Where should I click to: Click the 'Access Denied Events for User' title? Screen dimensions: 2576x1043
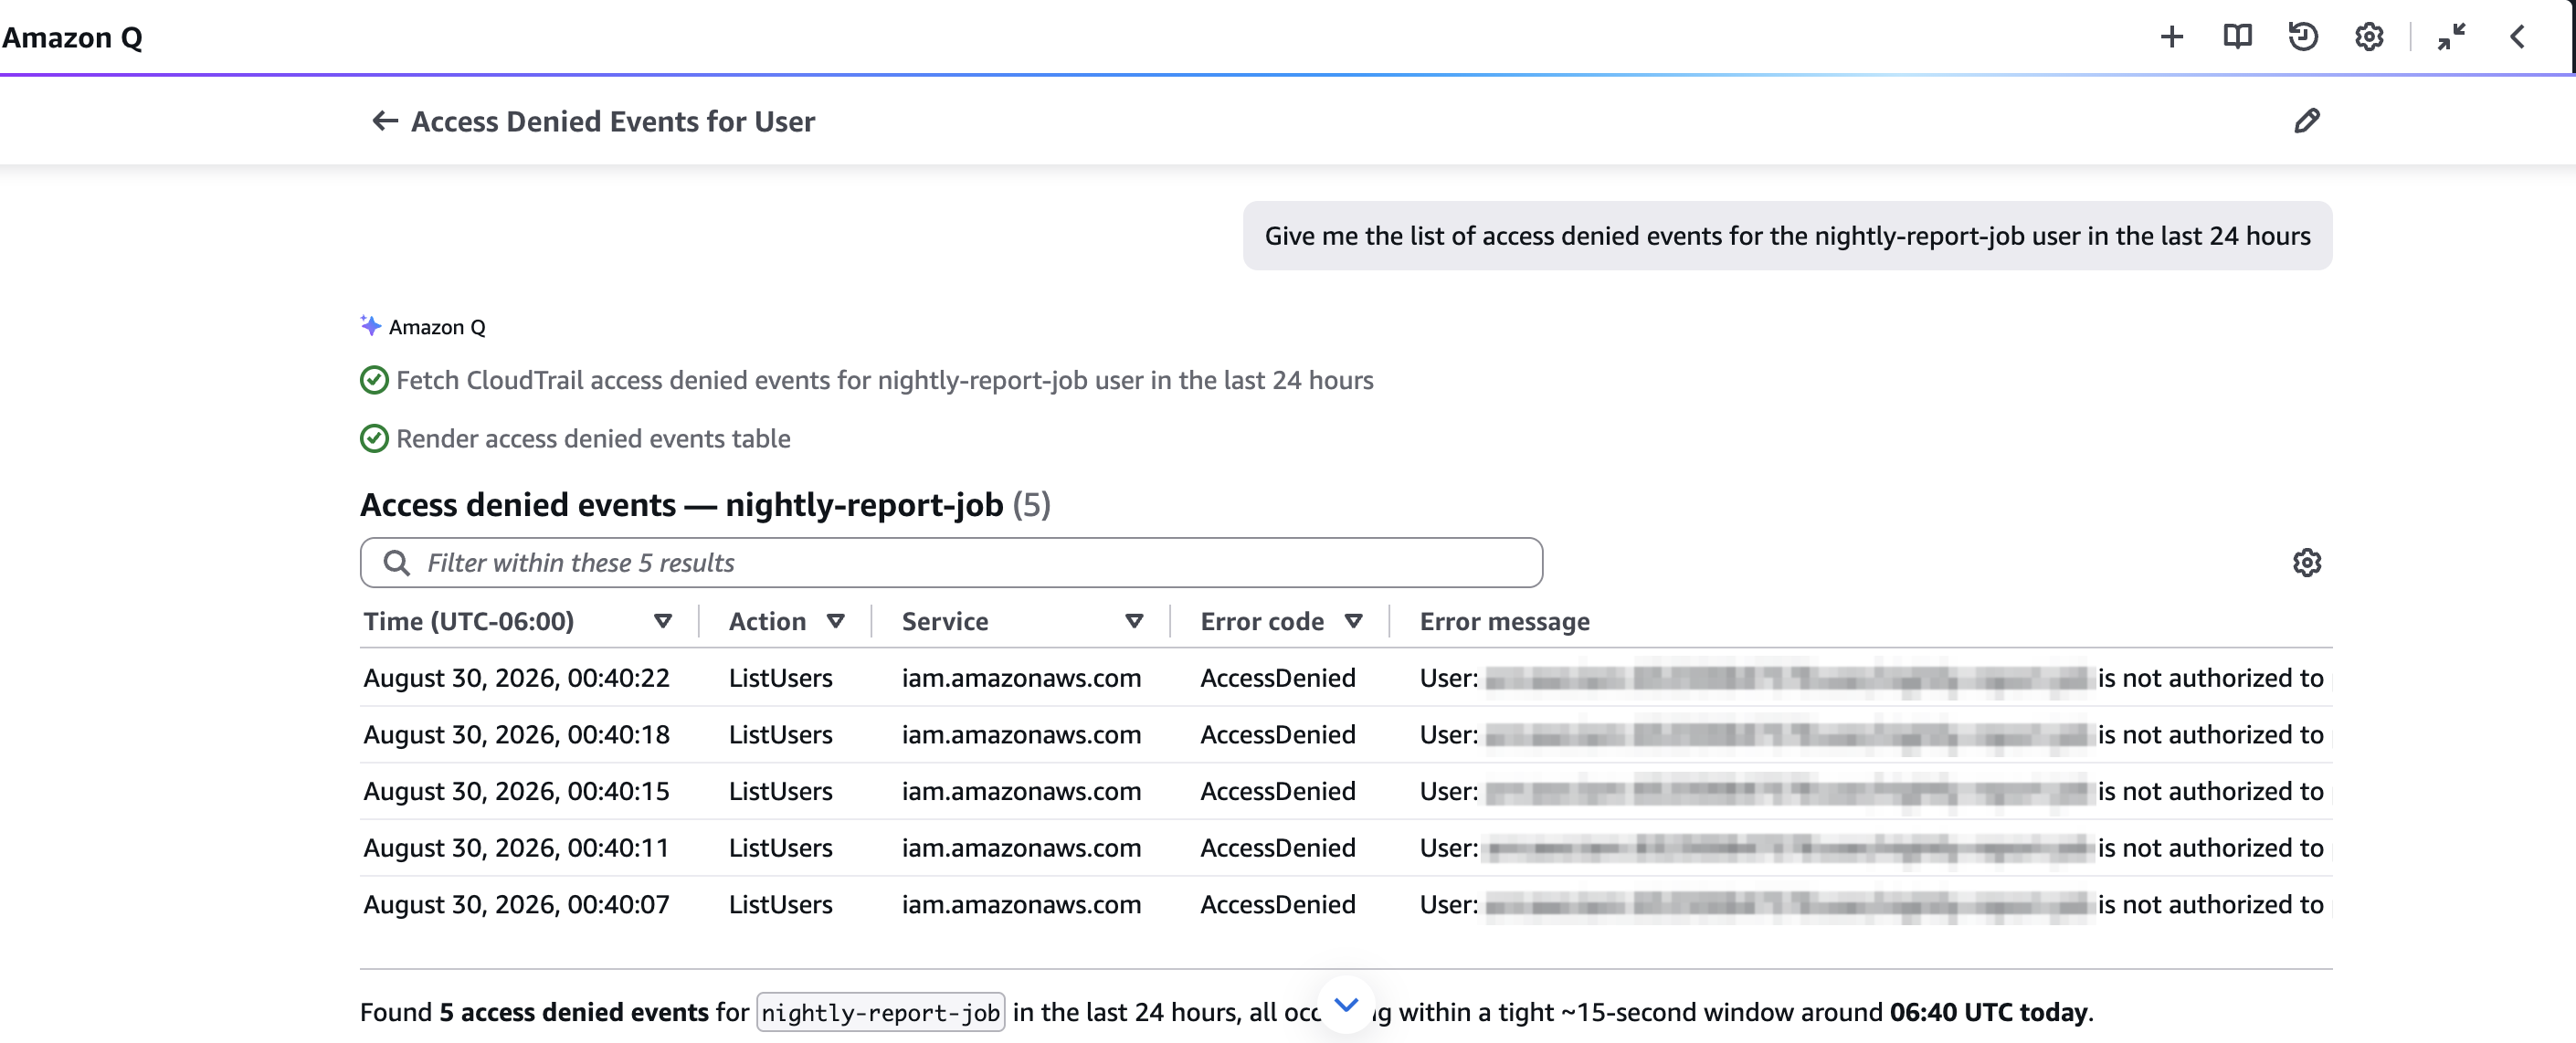click(x=613, y=121)
